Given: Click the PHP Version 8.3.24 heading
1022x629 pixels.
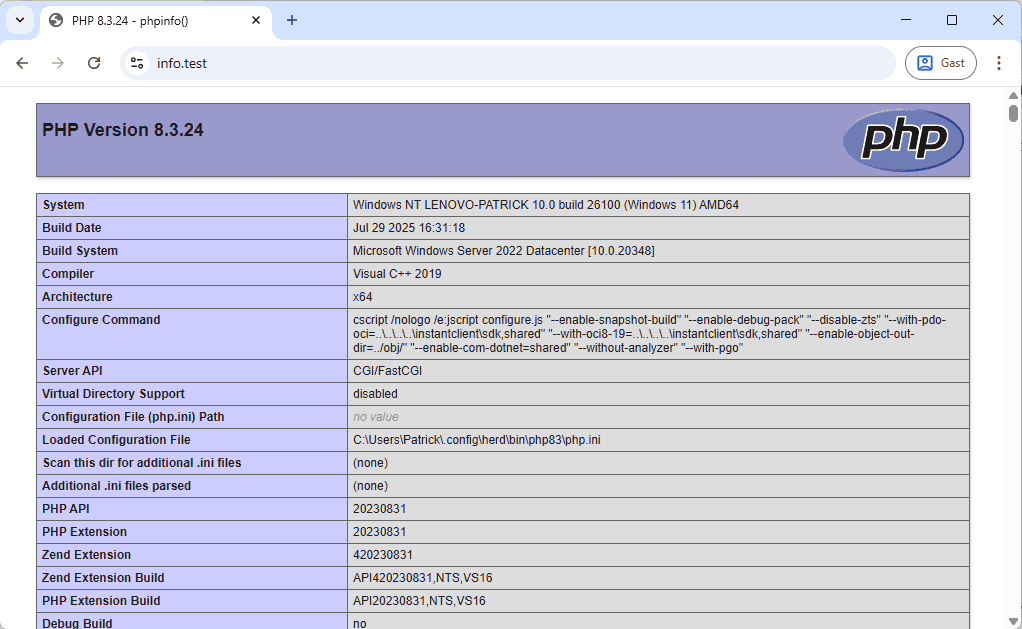Looking at the screenshot, I should click(x=123, y=130).
